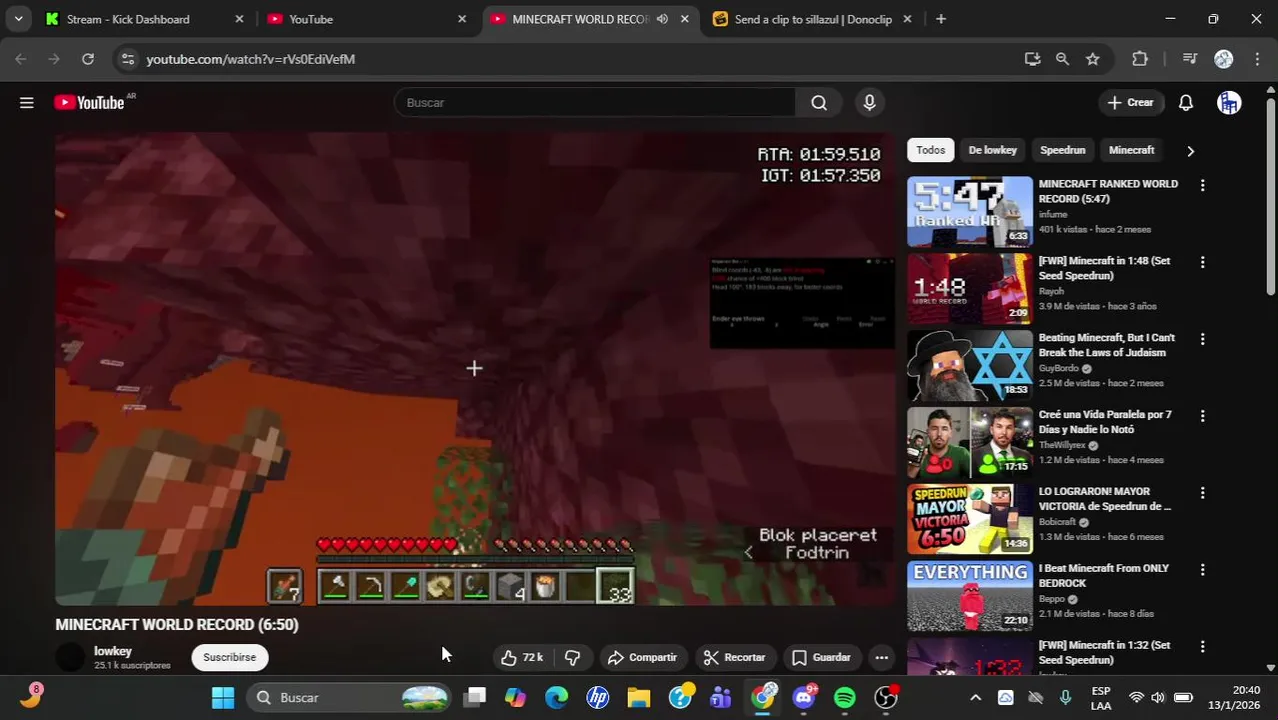
Task: Open Chrome extensions puzzle icon
Action: [x=1140, y=59]
